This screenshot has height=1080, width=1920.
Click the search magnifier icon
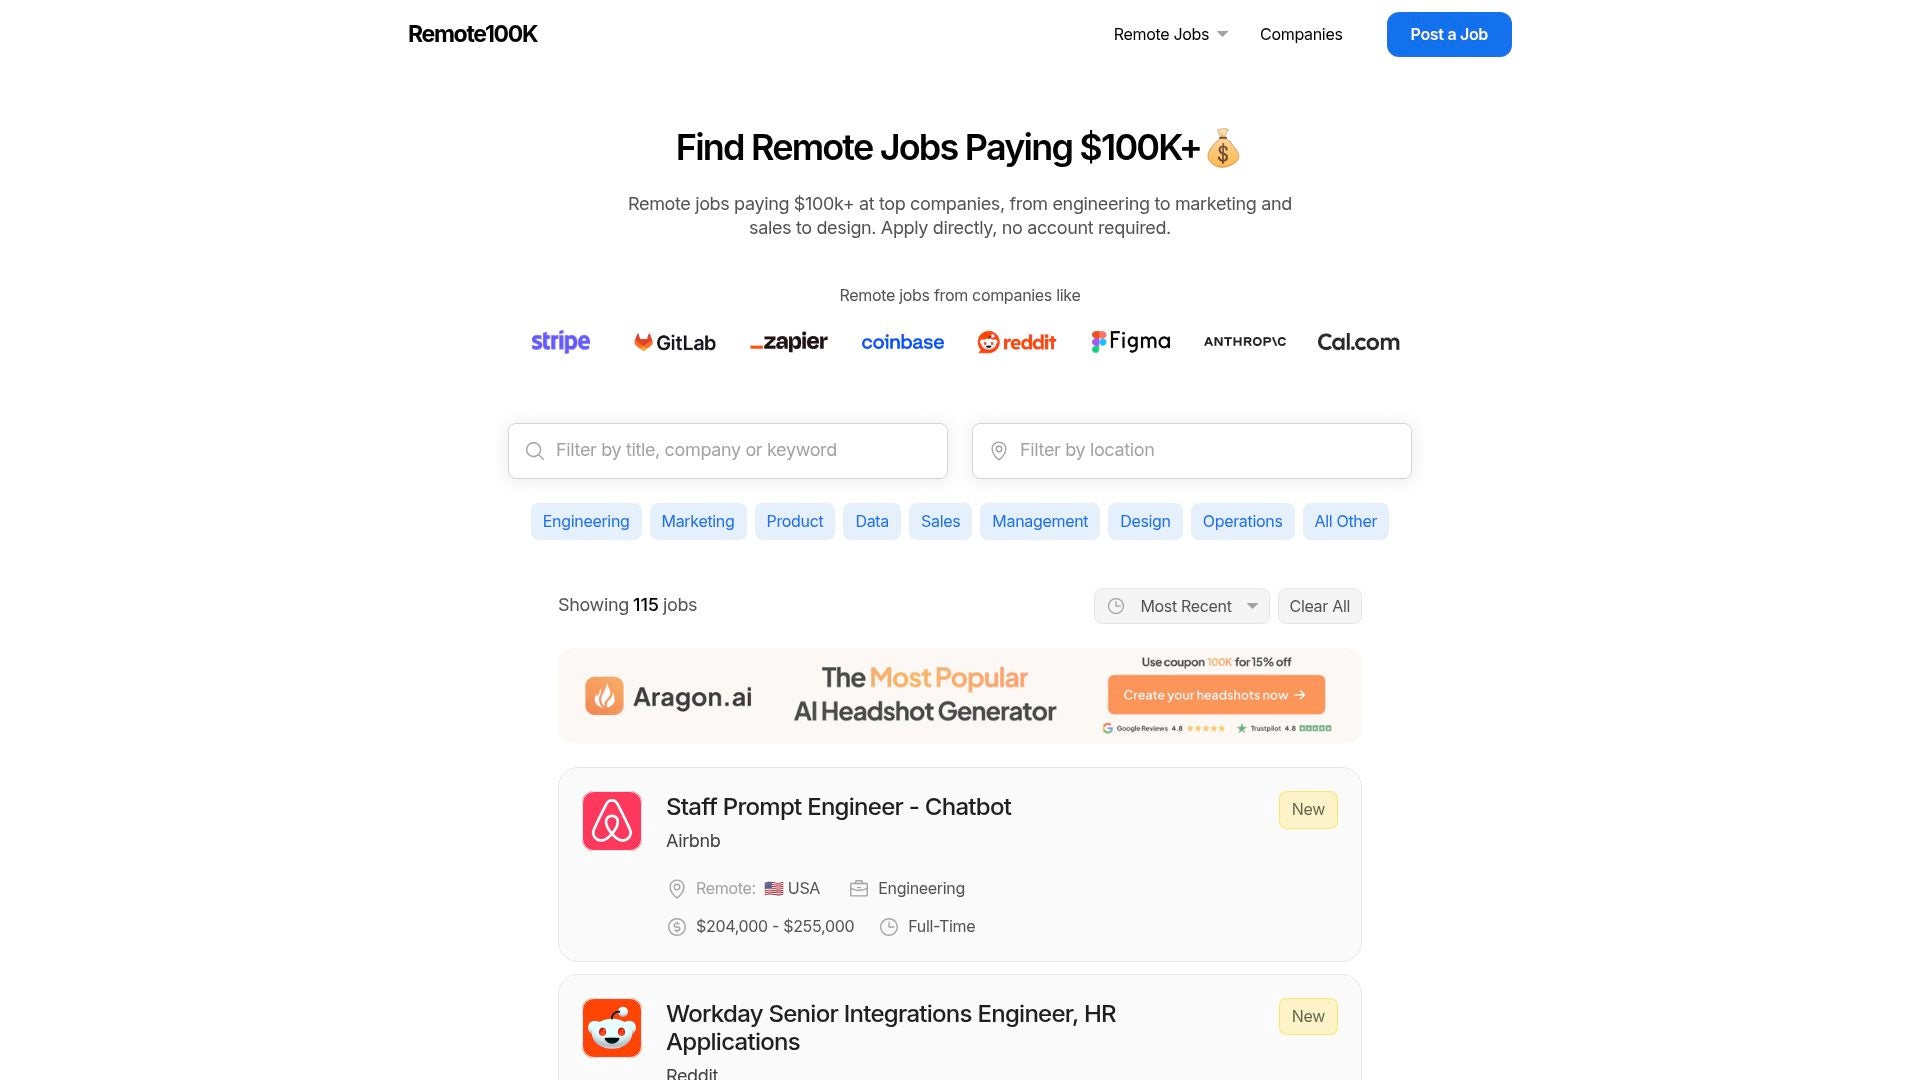pyautogui.click(x=535, y=451)
